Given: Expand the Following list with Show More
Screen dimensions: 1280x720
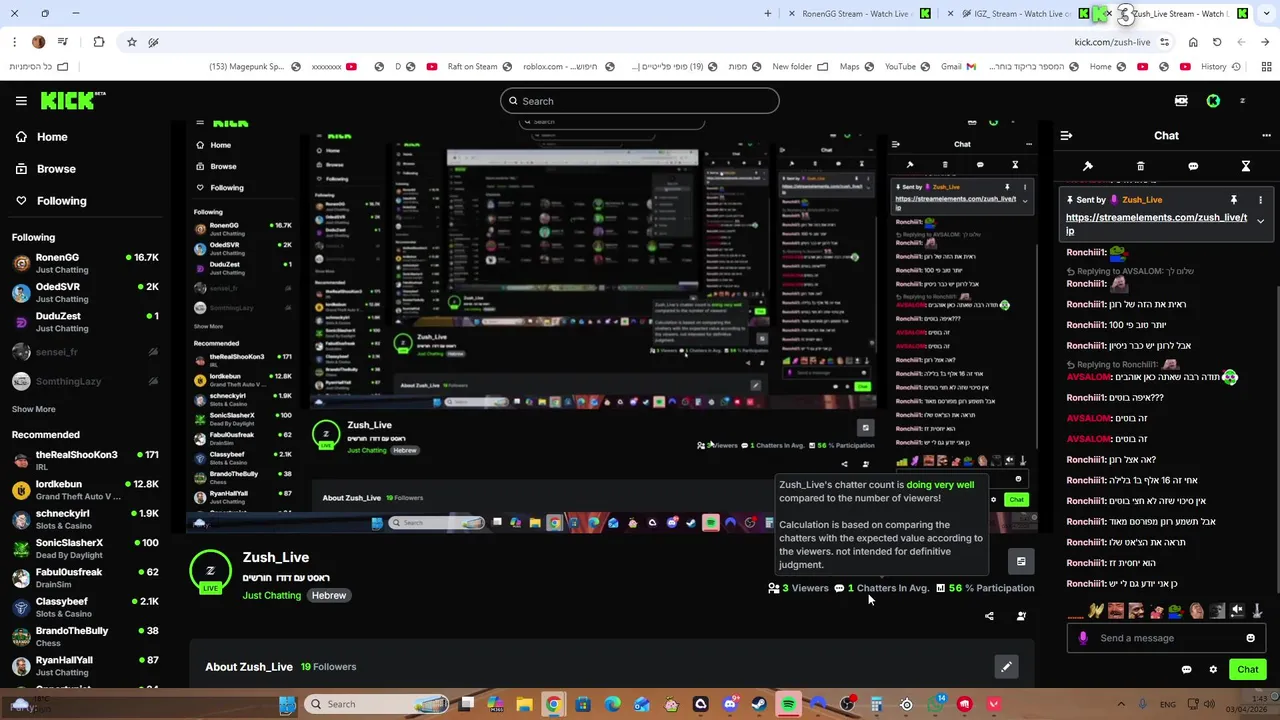Looking at the screenshot, I should tap(33, 409).
